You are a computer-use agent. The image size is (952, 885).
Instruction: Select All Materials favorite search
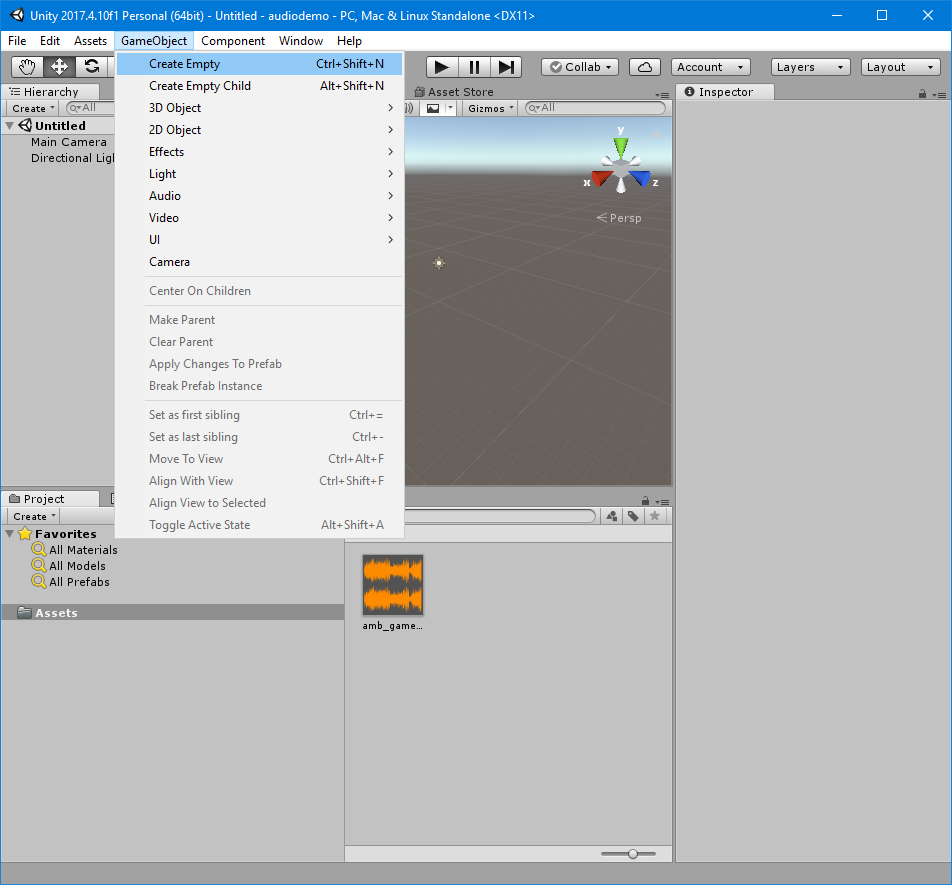coord(83,550)
